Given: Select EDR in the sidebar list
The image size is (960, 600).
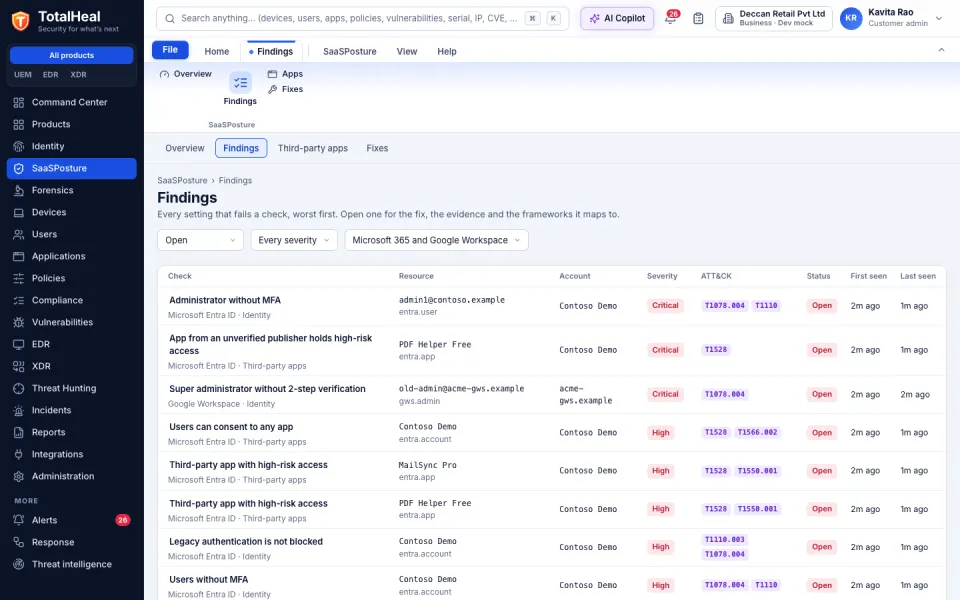Looking at the screenshot, I should coord(72,345).
